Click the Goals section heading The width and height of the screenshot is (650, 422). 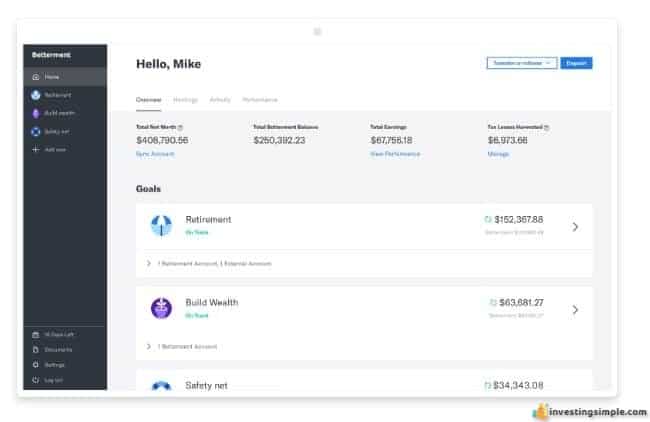click(148, 189)
